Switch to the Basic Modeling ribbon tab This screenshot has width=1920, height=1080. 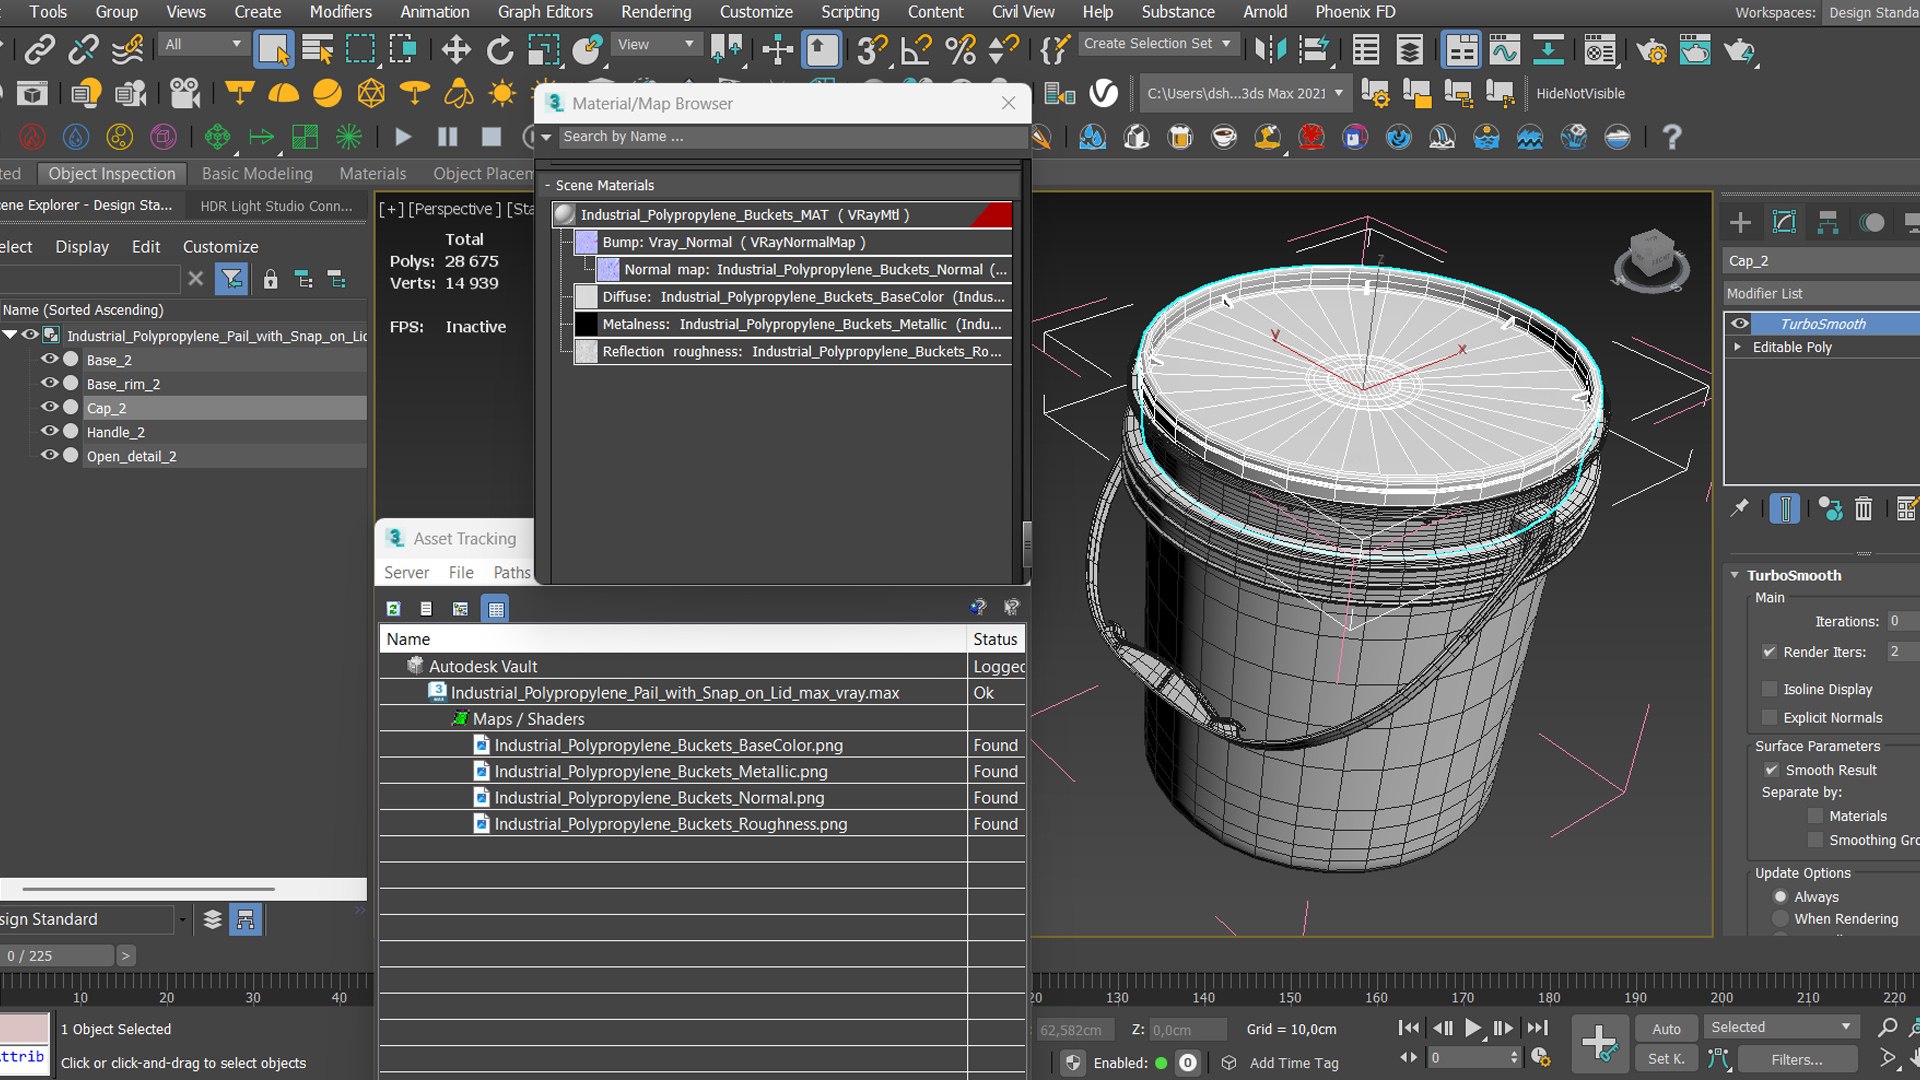(x=257, y=173)
